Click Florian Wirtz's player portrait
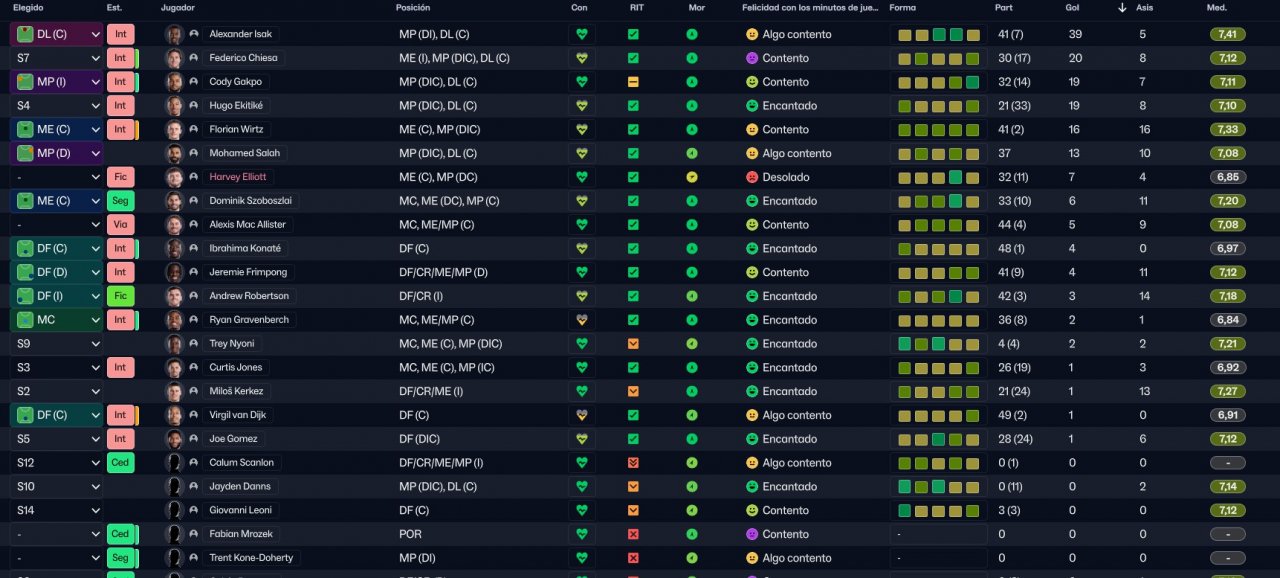The image size is (1280, 578). [174, 129]
